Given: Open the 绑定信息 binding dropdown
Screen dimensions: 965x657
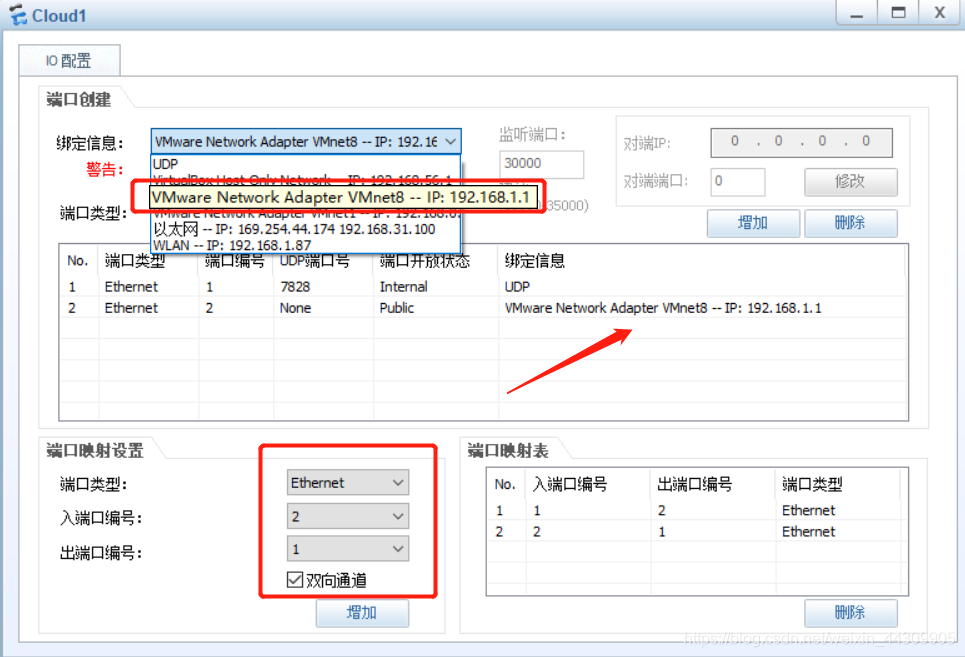Looking at the screenshot, I should pyautogui.click(x=306, y=141).
